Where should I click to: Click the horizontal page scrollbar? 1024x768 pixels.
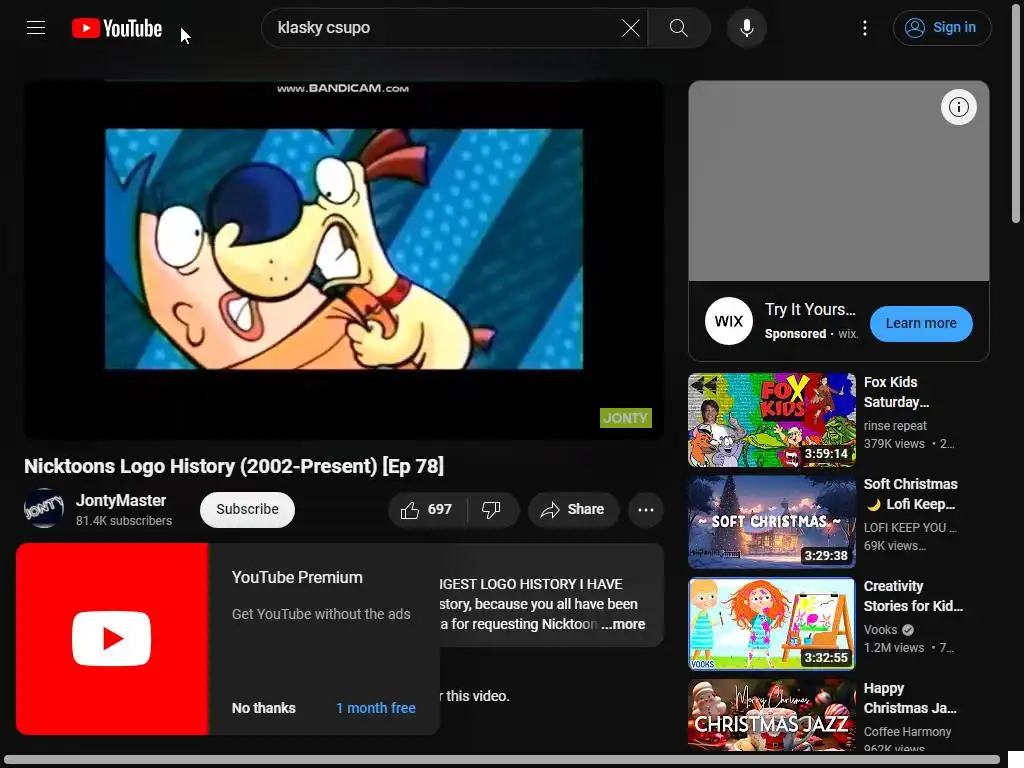coord(502,760)
